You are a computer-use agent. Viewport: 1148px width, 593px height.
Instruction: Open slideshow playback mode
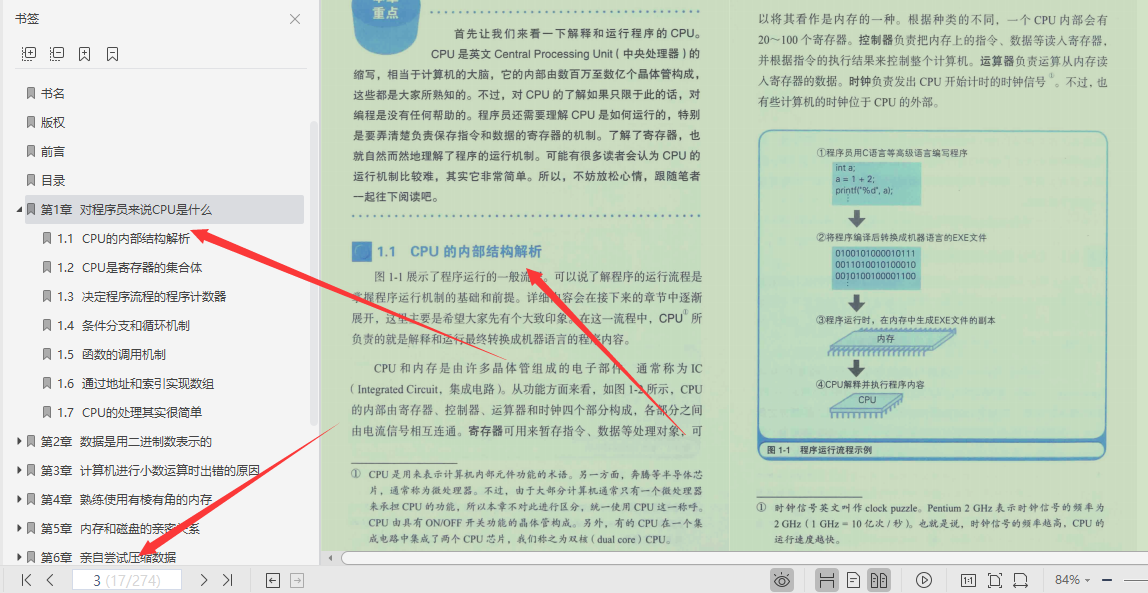[924, 579]
